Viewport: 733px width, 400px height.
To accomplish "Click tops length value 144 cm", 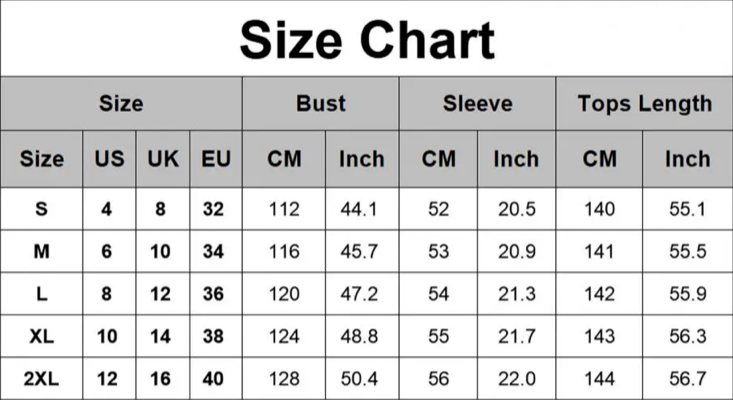I will tap(599, 379).
